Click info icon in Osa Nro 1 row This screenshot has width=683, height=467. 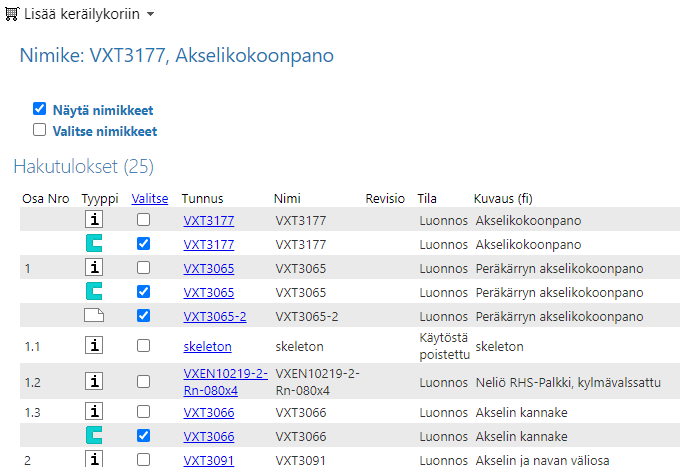[94, 268]
